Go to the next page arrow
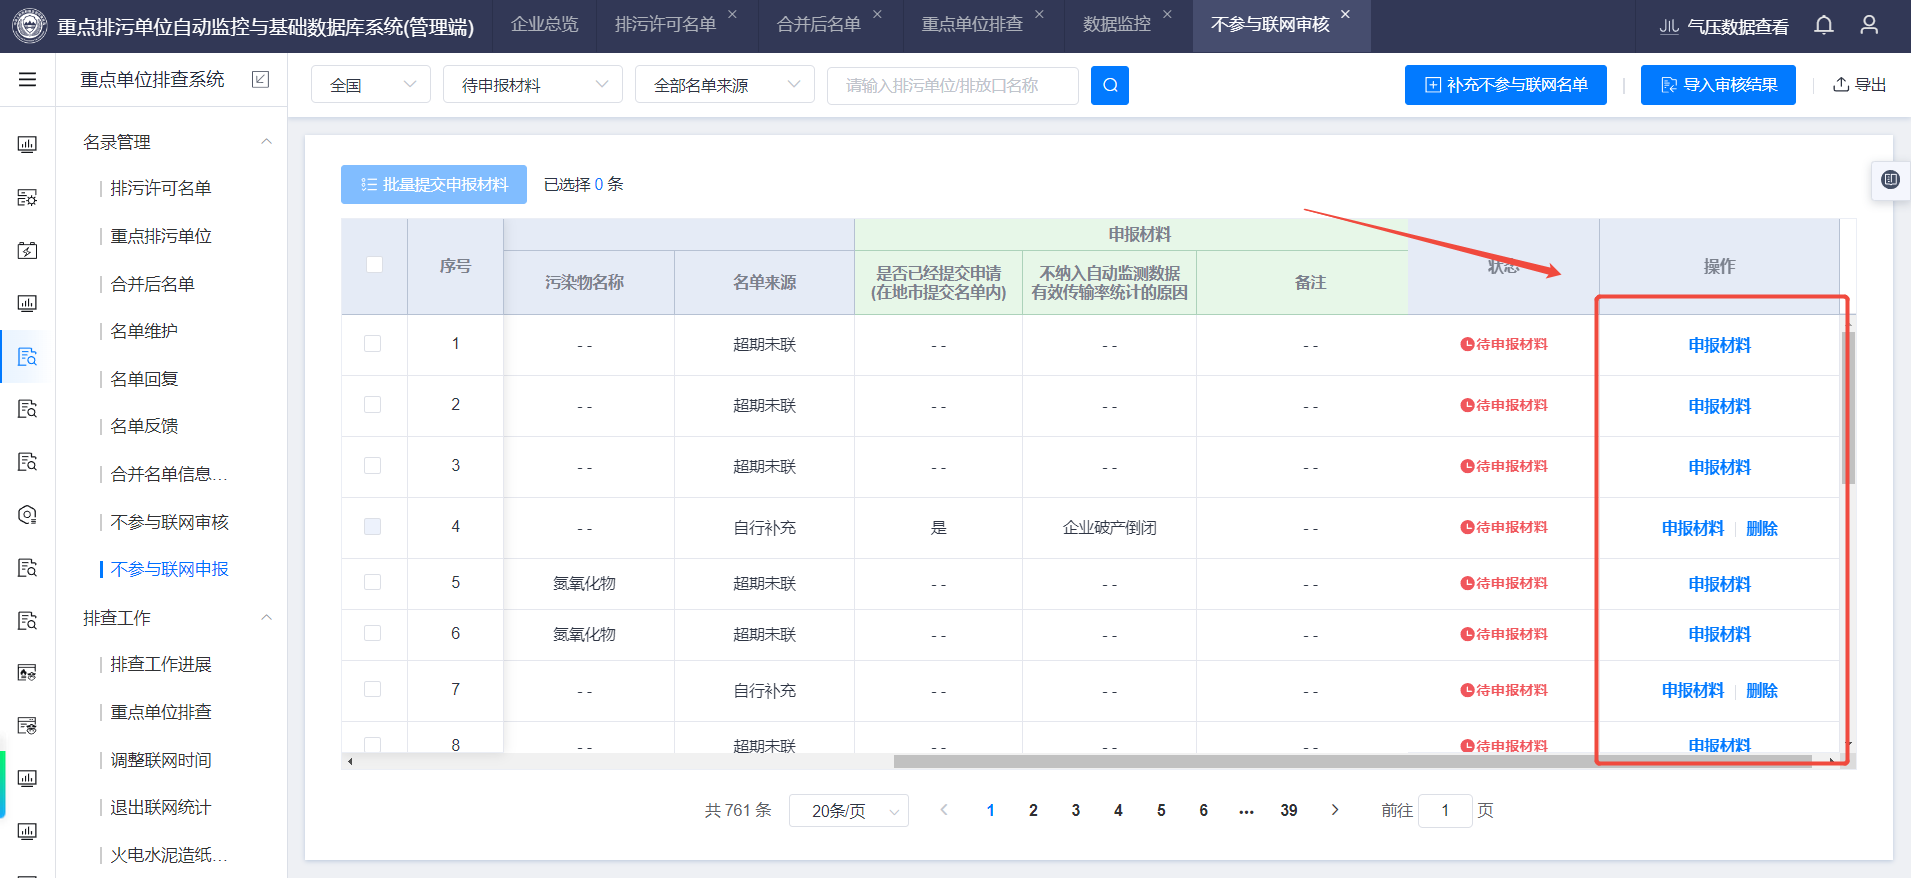Viewport: 1911px width, 878px height. pos(1335,810)
